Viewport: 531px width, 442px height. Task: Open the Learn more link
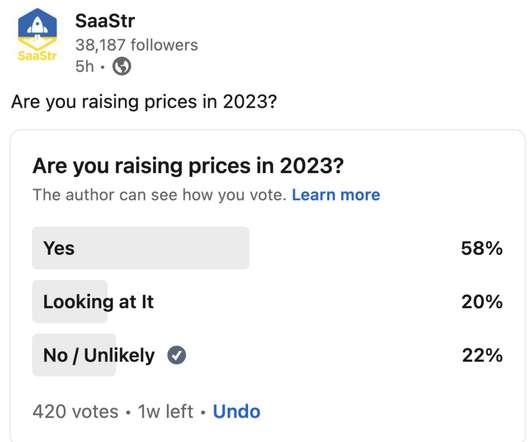336,195
